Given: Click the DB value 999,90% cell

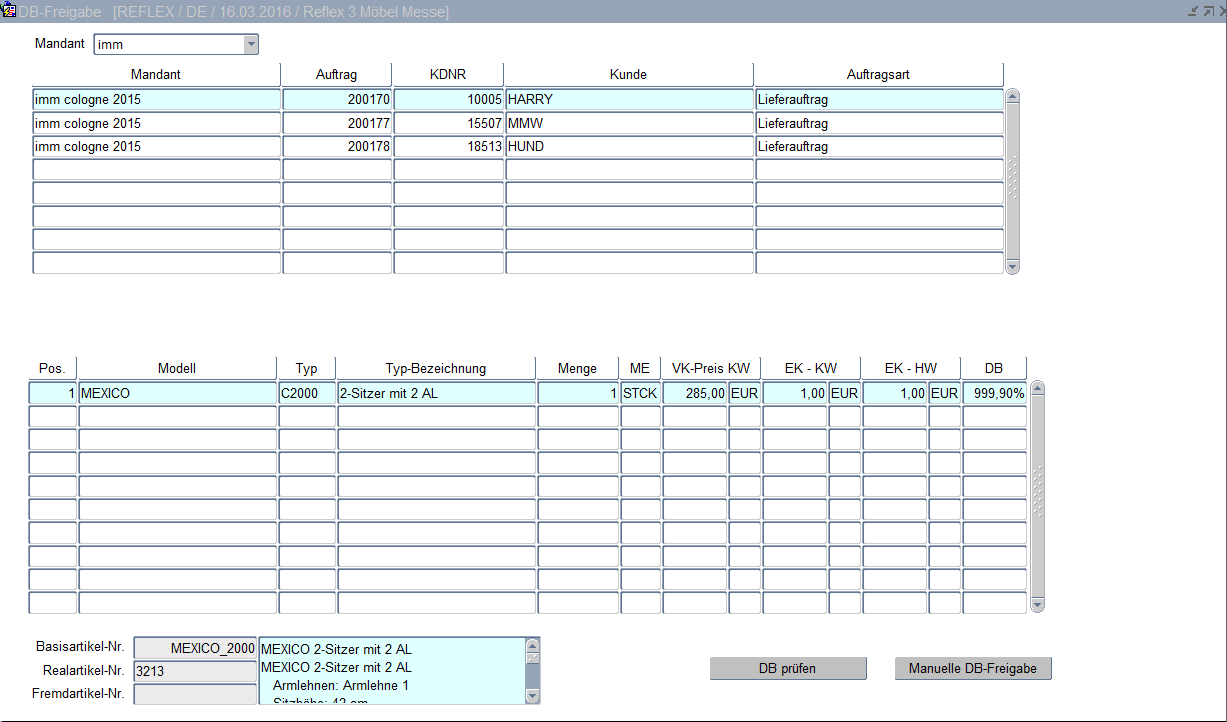Looking at the screenshot, I should [x=994, y=394].
